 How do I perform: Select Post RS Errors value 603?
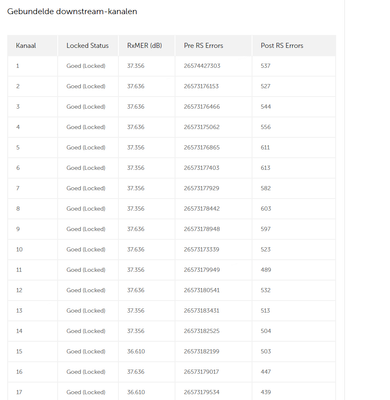point(266,209)
